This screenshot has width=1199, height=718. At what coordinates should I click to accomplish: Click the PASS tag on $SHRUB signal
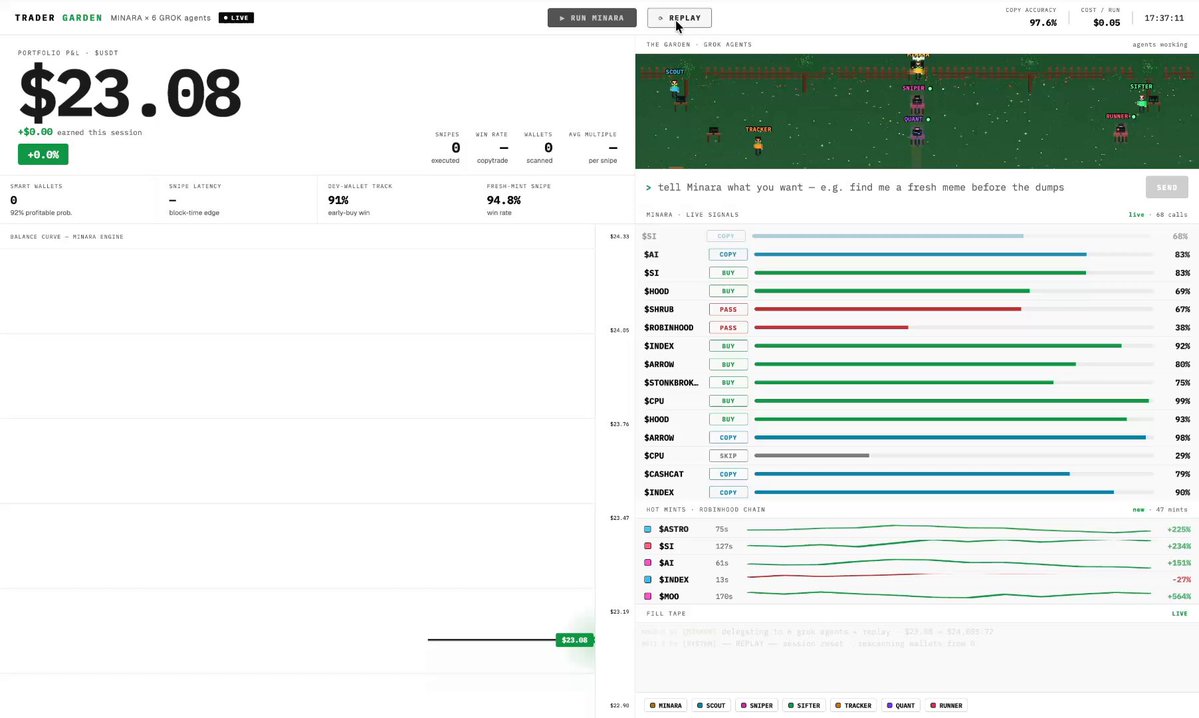[728, 310]
